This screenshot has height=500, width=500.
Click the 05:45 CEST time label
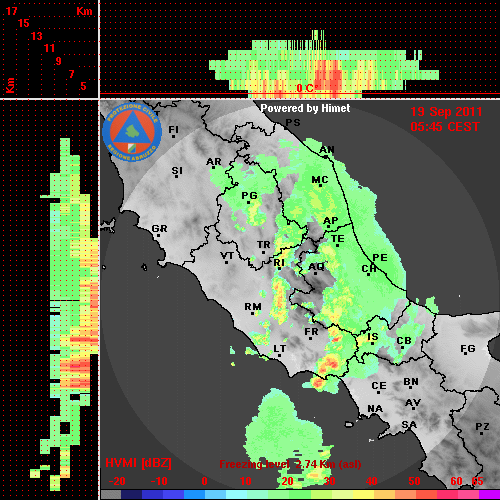coord(445,127)
